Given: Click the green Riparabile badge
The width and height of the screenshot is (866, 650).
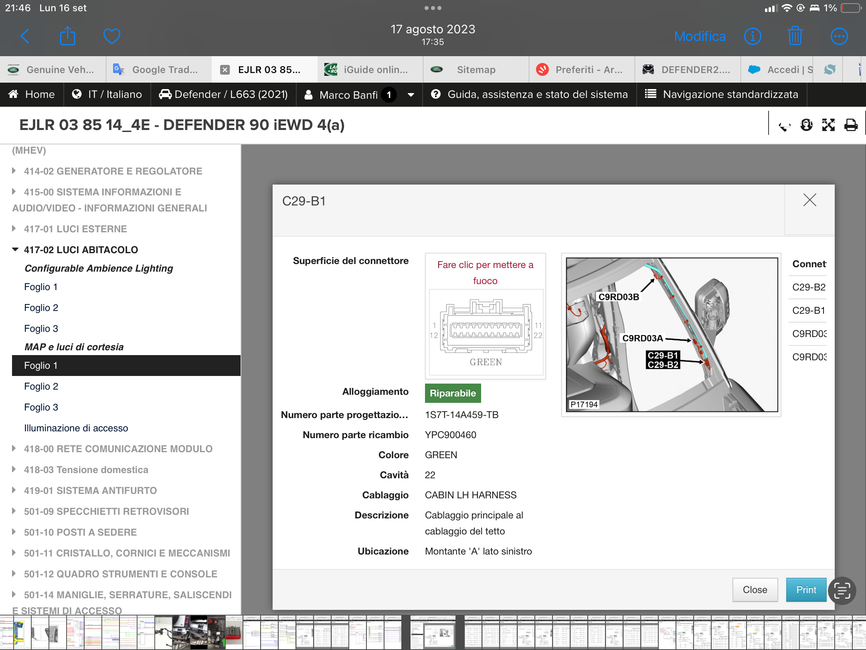Looking at the screenshot, I should (453, 393).
